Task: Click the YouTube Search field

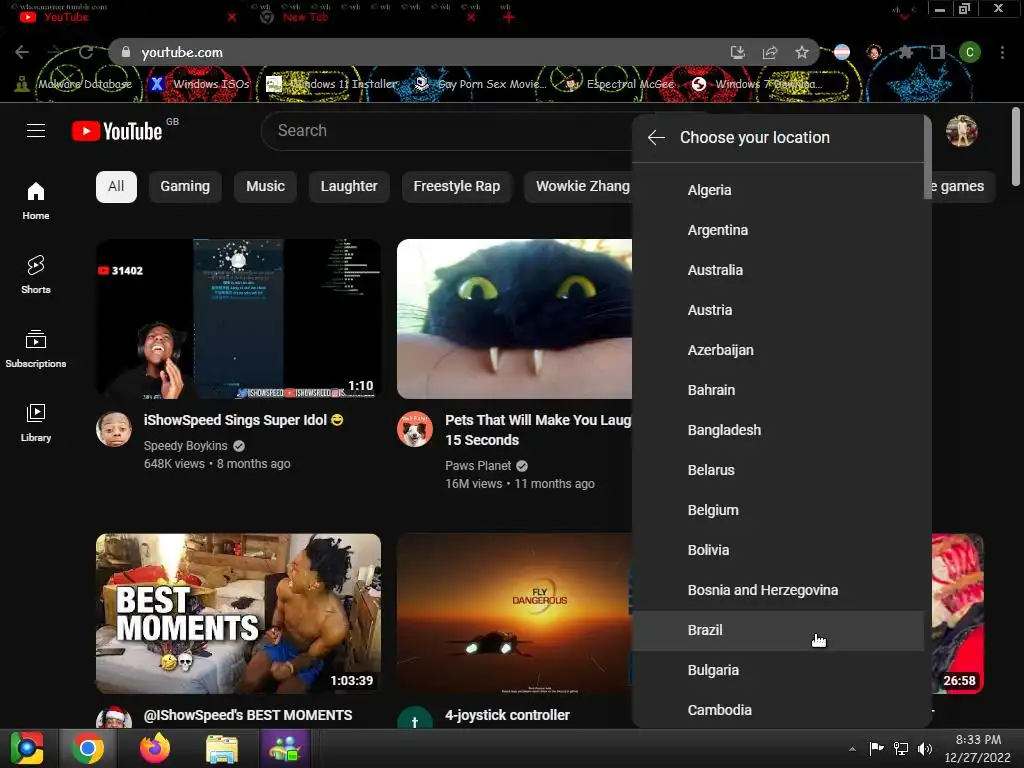Action: click(447, 131)
